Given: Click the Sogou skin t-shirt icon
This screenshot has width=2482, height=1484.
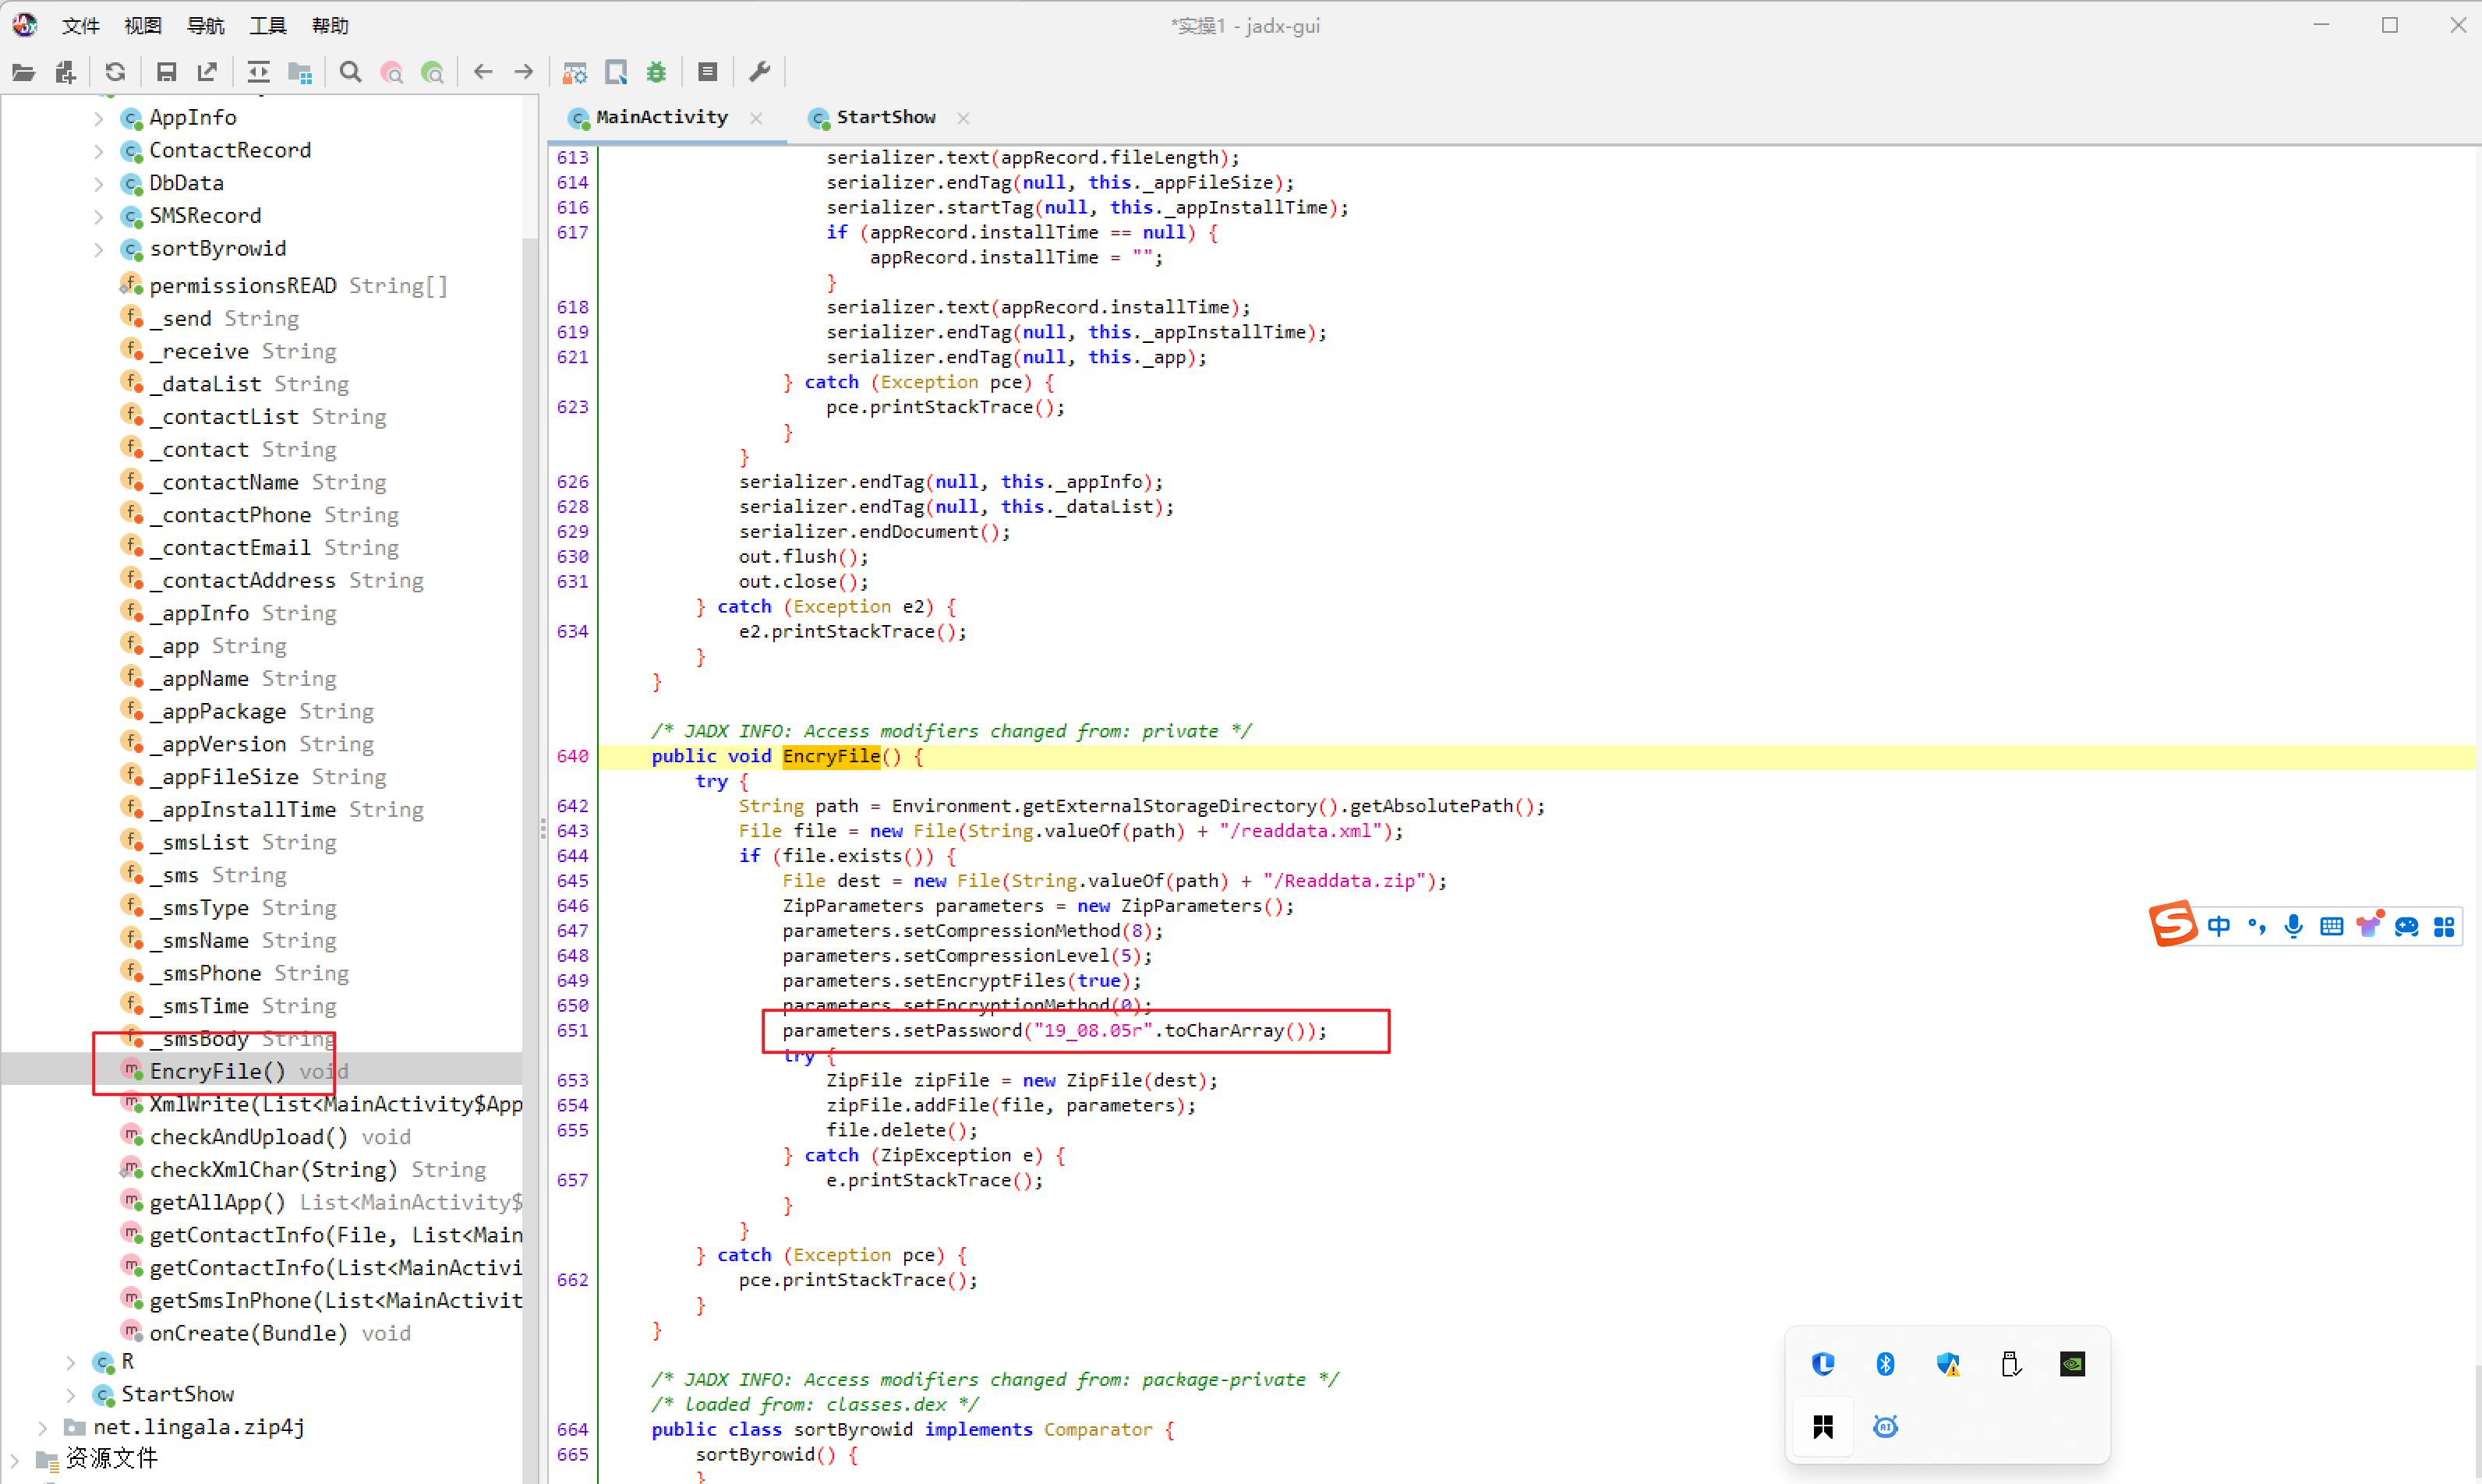Looking at the screenshot, I should [x=2369, y=925].
